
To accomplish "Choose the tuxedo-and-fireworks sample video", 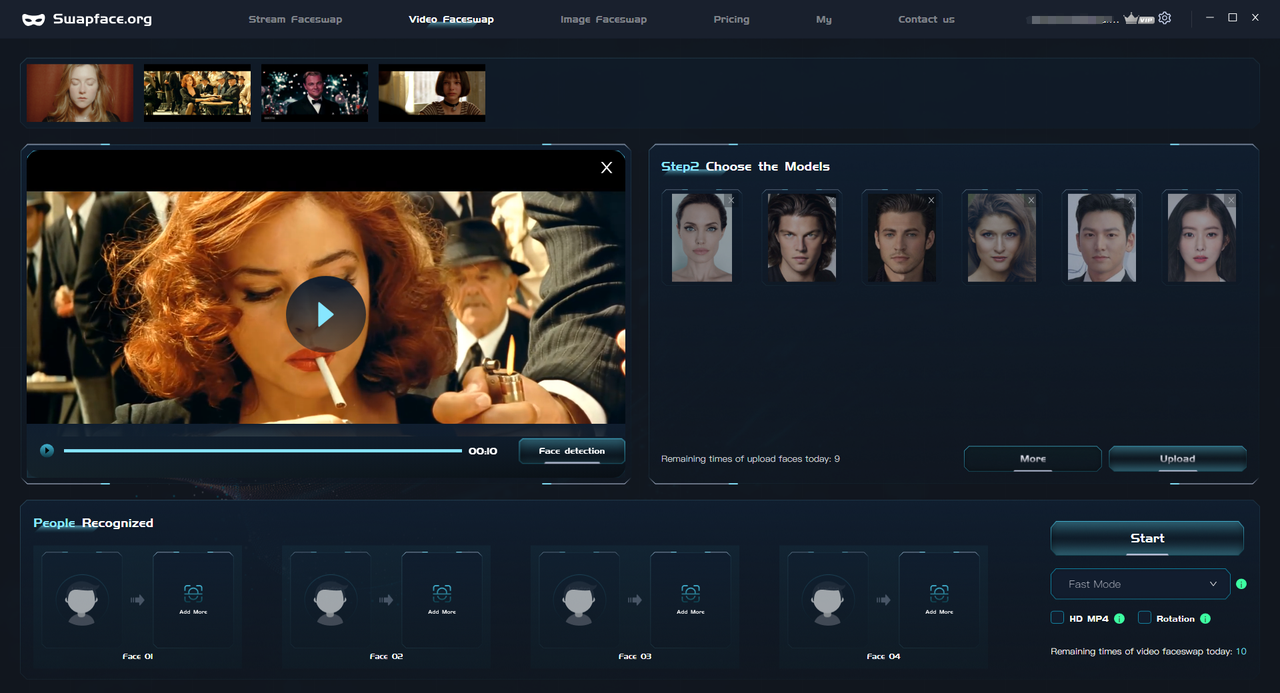I will pos(314,93).
